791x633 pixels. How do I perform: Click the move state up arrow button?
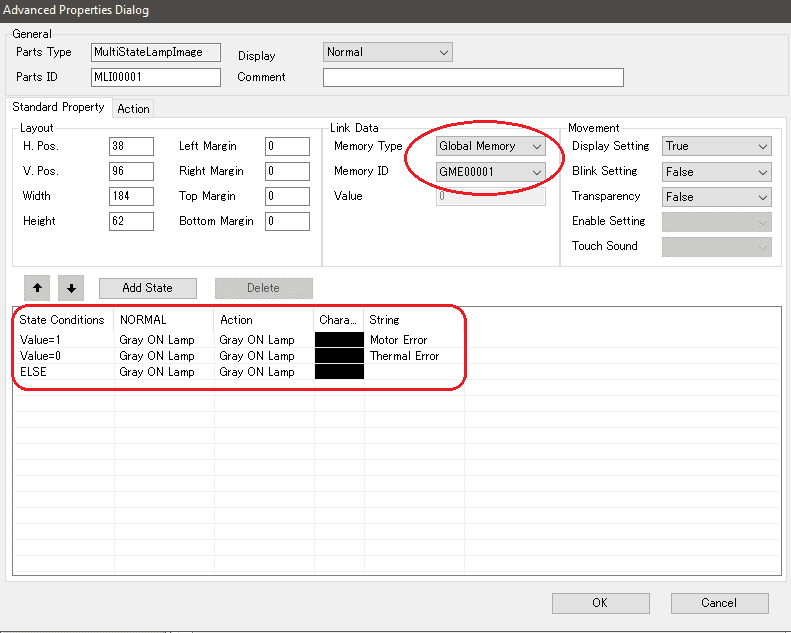click(38, 288)
